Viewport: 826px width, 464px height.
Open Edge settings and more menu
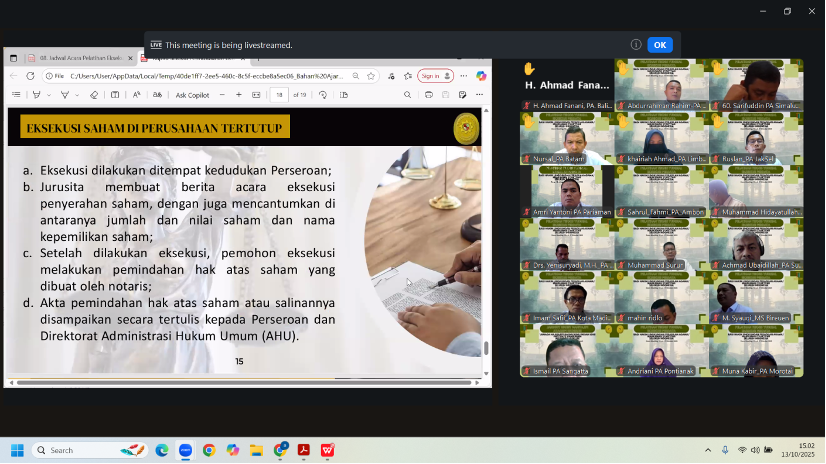click(x=463, y=76)
